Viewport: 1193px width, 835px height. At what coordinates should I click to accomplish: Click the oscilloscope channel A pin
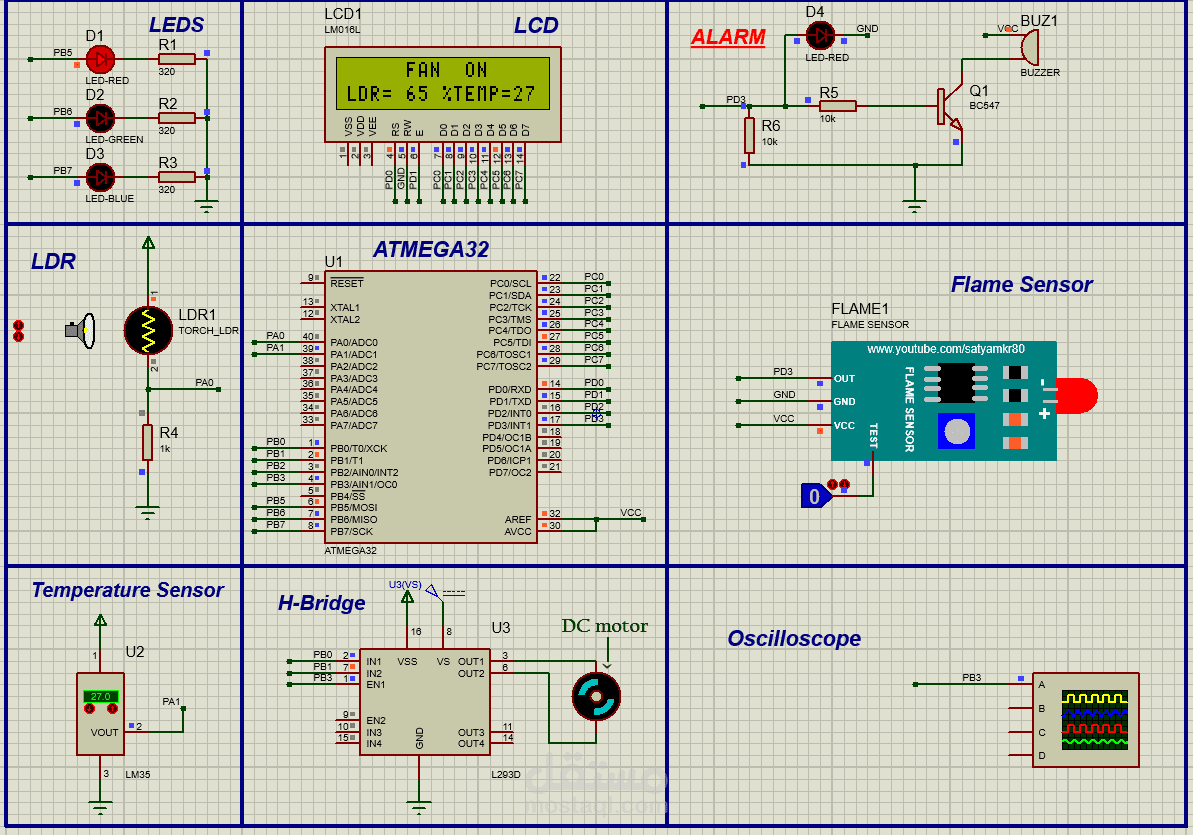(x=1021, y=684)
